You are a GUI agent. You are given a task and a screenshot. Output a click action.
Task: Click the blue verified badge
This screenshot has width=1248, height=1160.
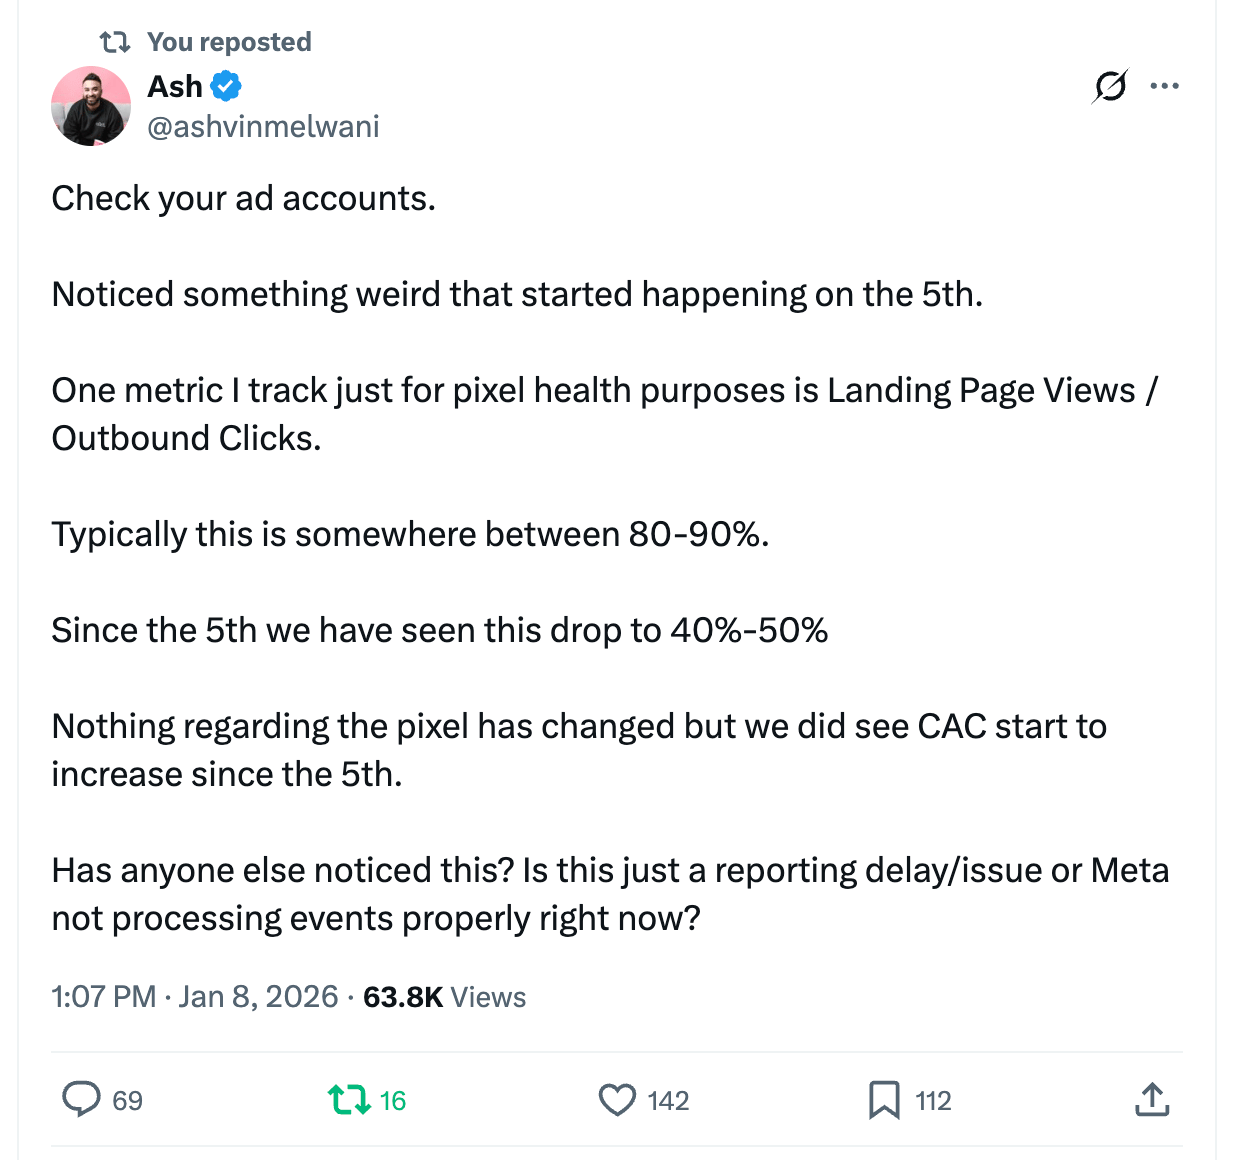(227, 86)
